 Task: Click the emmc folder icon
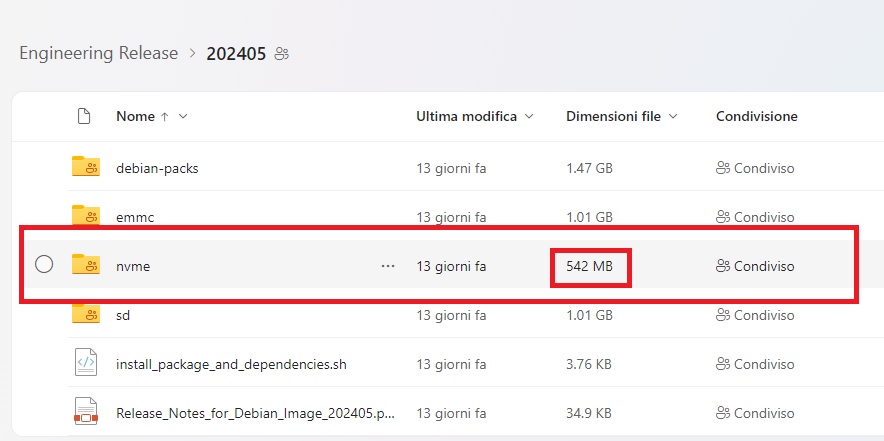(86, 216)
